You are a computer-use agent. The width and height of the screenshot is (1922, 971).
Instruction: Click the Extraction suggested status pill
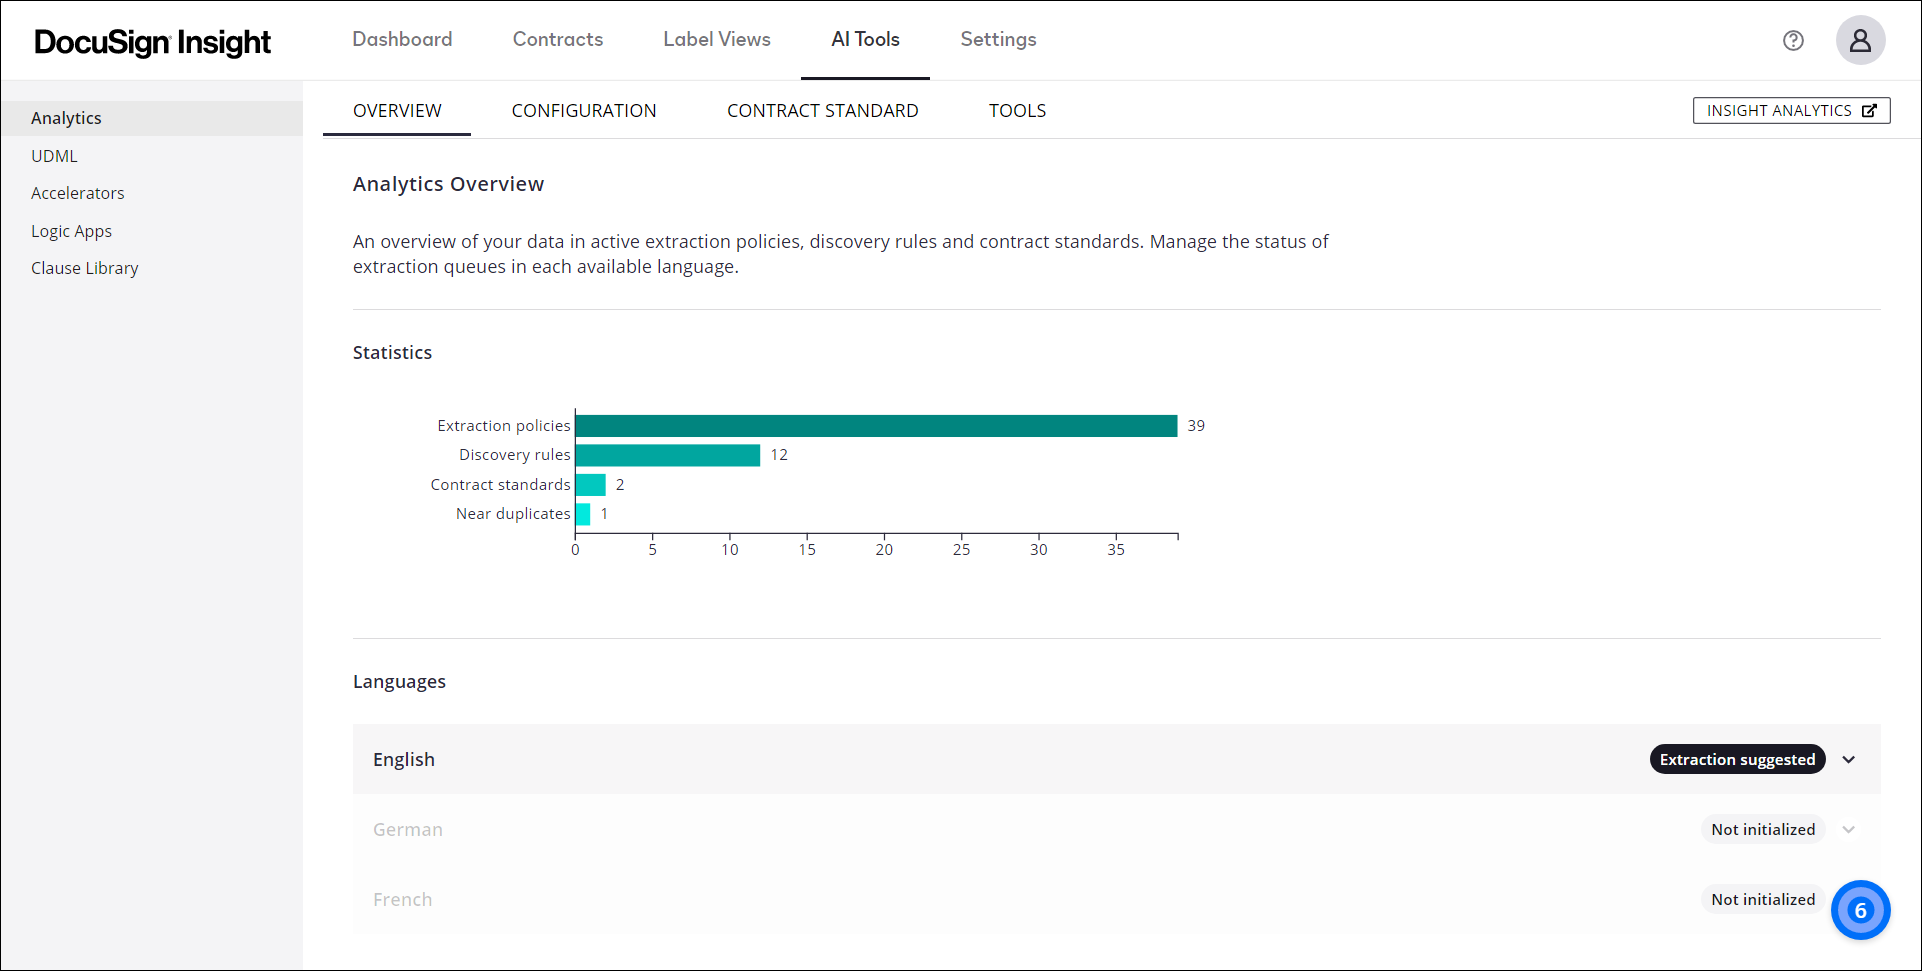pos(1737,759)
